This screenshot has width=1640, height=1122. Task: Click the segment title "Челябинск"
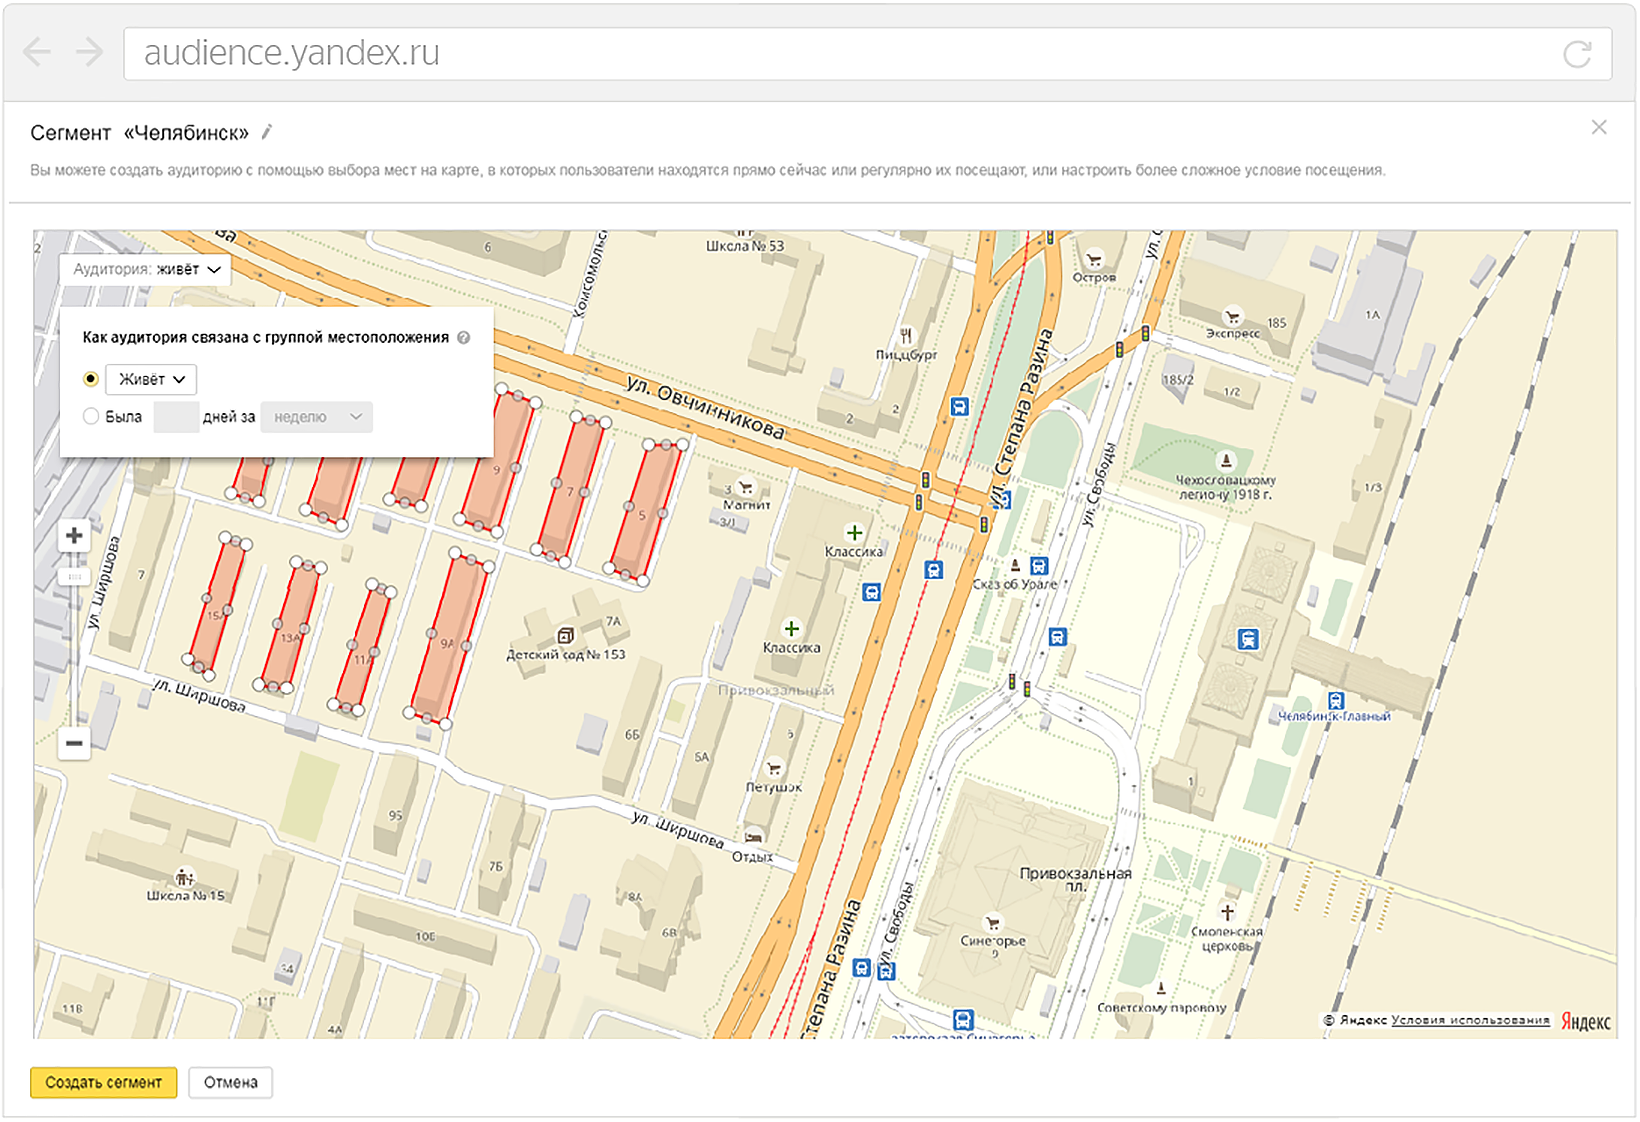(x=186, y=133)
